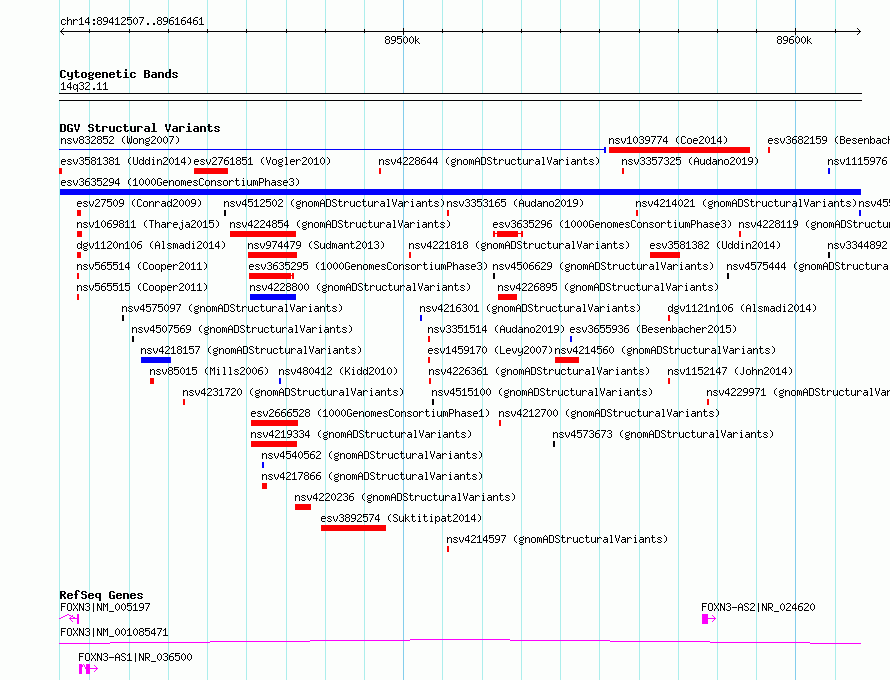Click the FOXN3-AS2 gene arrow glyph

[708, 619]
